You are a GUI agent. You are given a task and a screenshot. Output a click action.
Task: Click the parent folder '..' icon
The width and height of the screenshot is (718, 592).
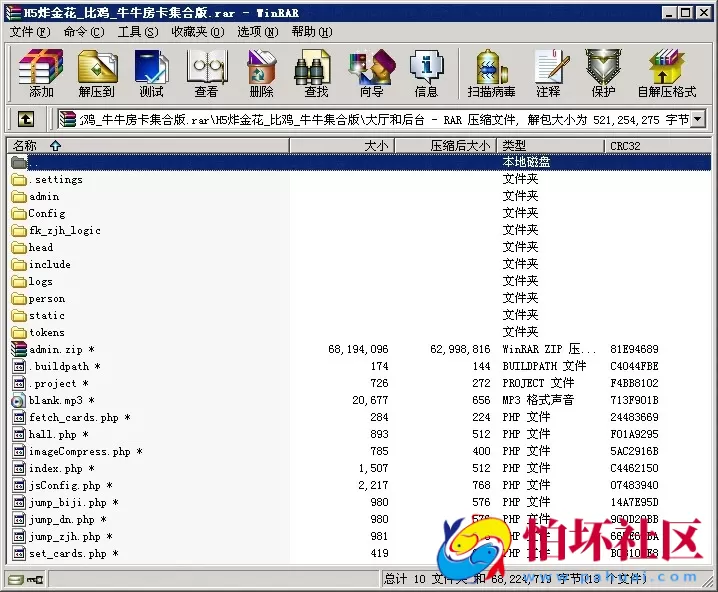19,162
